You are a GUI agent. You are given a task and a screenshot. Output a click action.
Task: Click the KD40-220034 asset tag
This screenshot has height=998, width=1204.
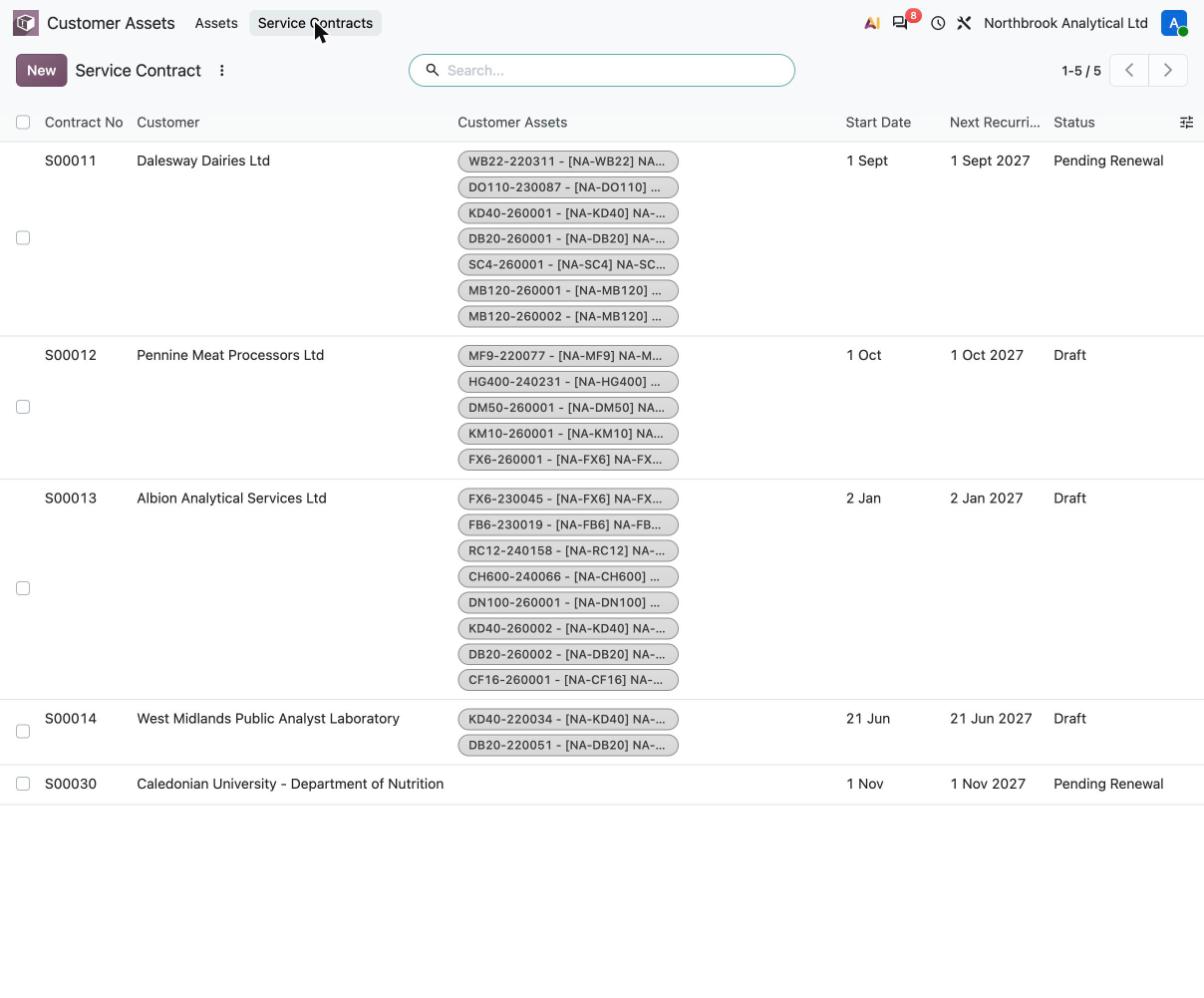click(568, 720)
